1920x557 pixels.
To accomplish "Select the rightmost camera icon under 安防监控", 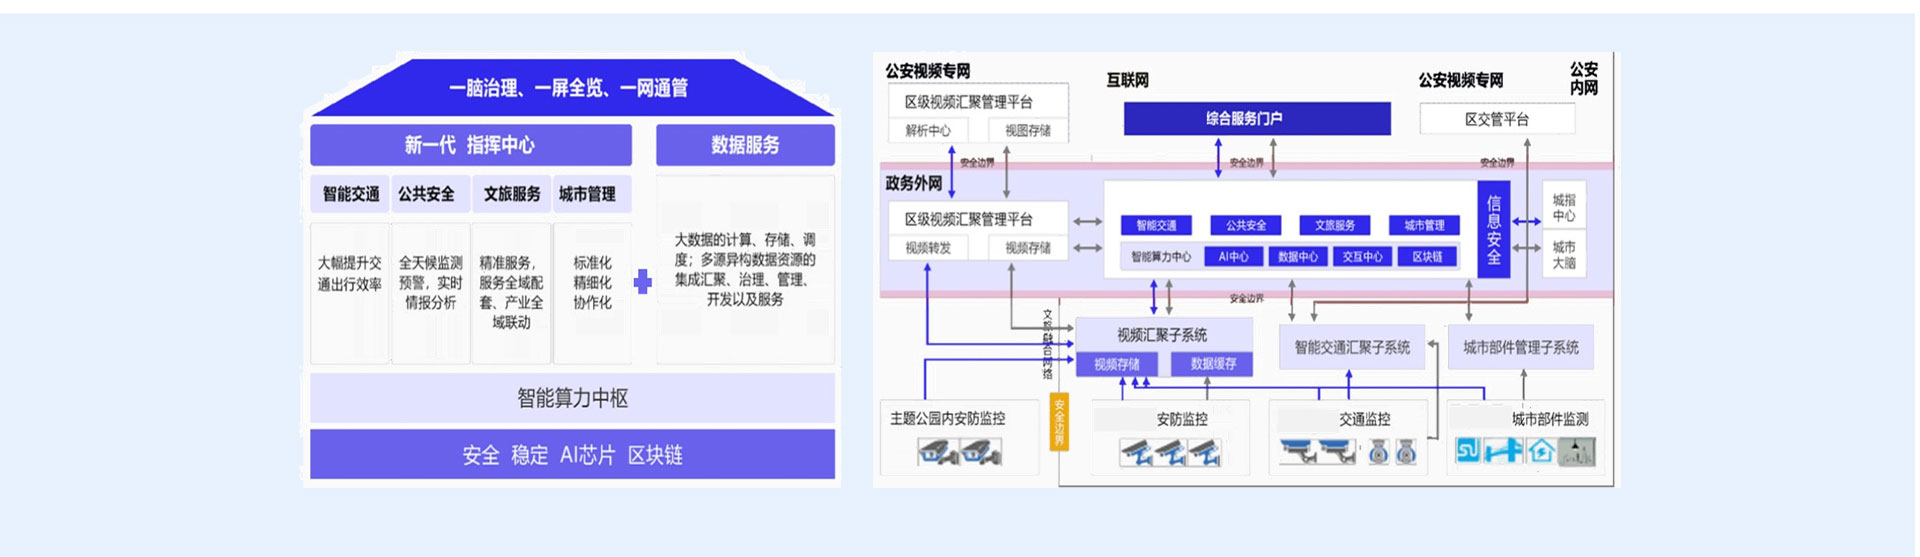I will [1205, 454].
